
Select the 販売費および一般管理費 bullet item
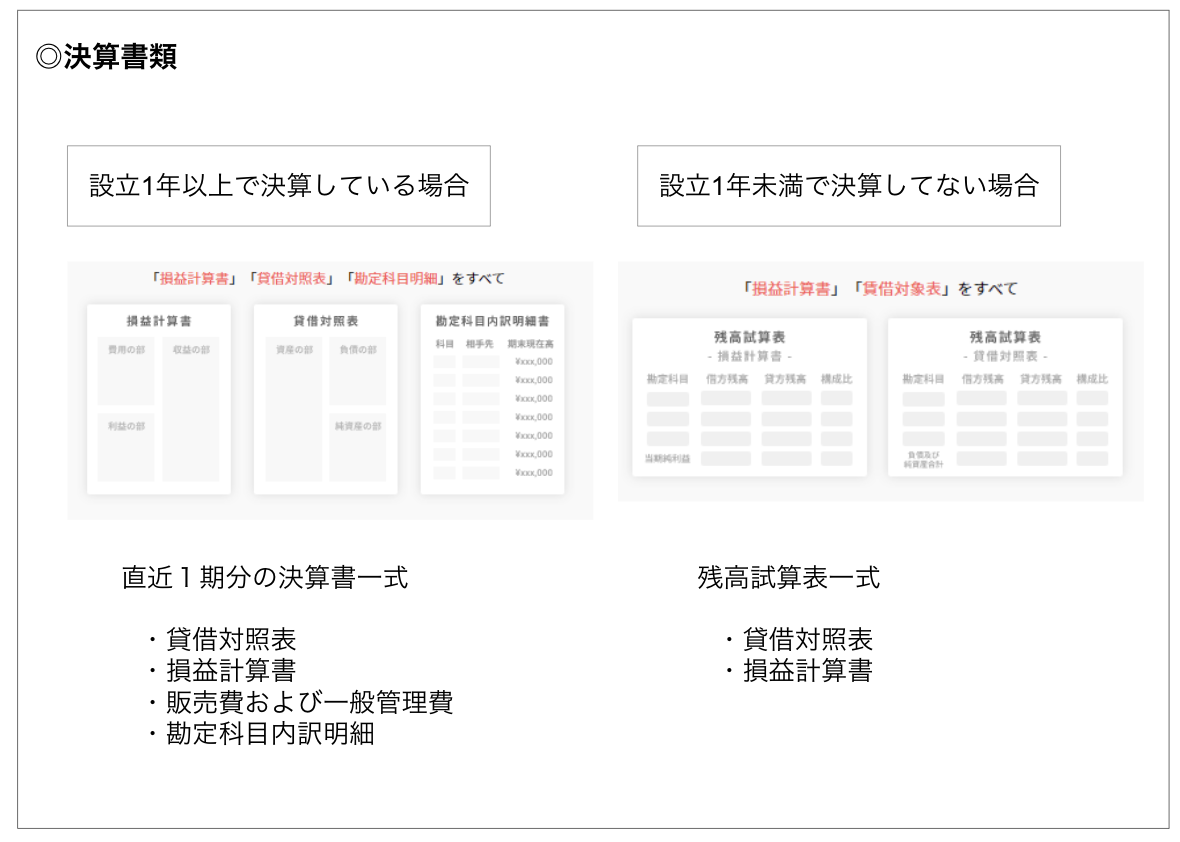pos(309,702)
